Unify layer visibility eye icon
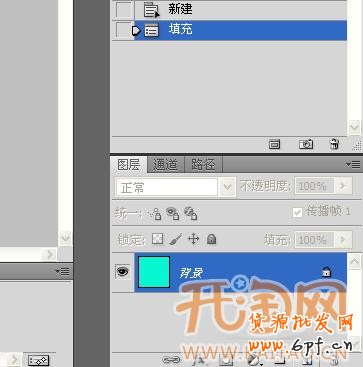Image resolution: width=363 pixels, height=367 pixels. pyautogui.click(x=173, y=213)
